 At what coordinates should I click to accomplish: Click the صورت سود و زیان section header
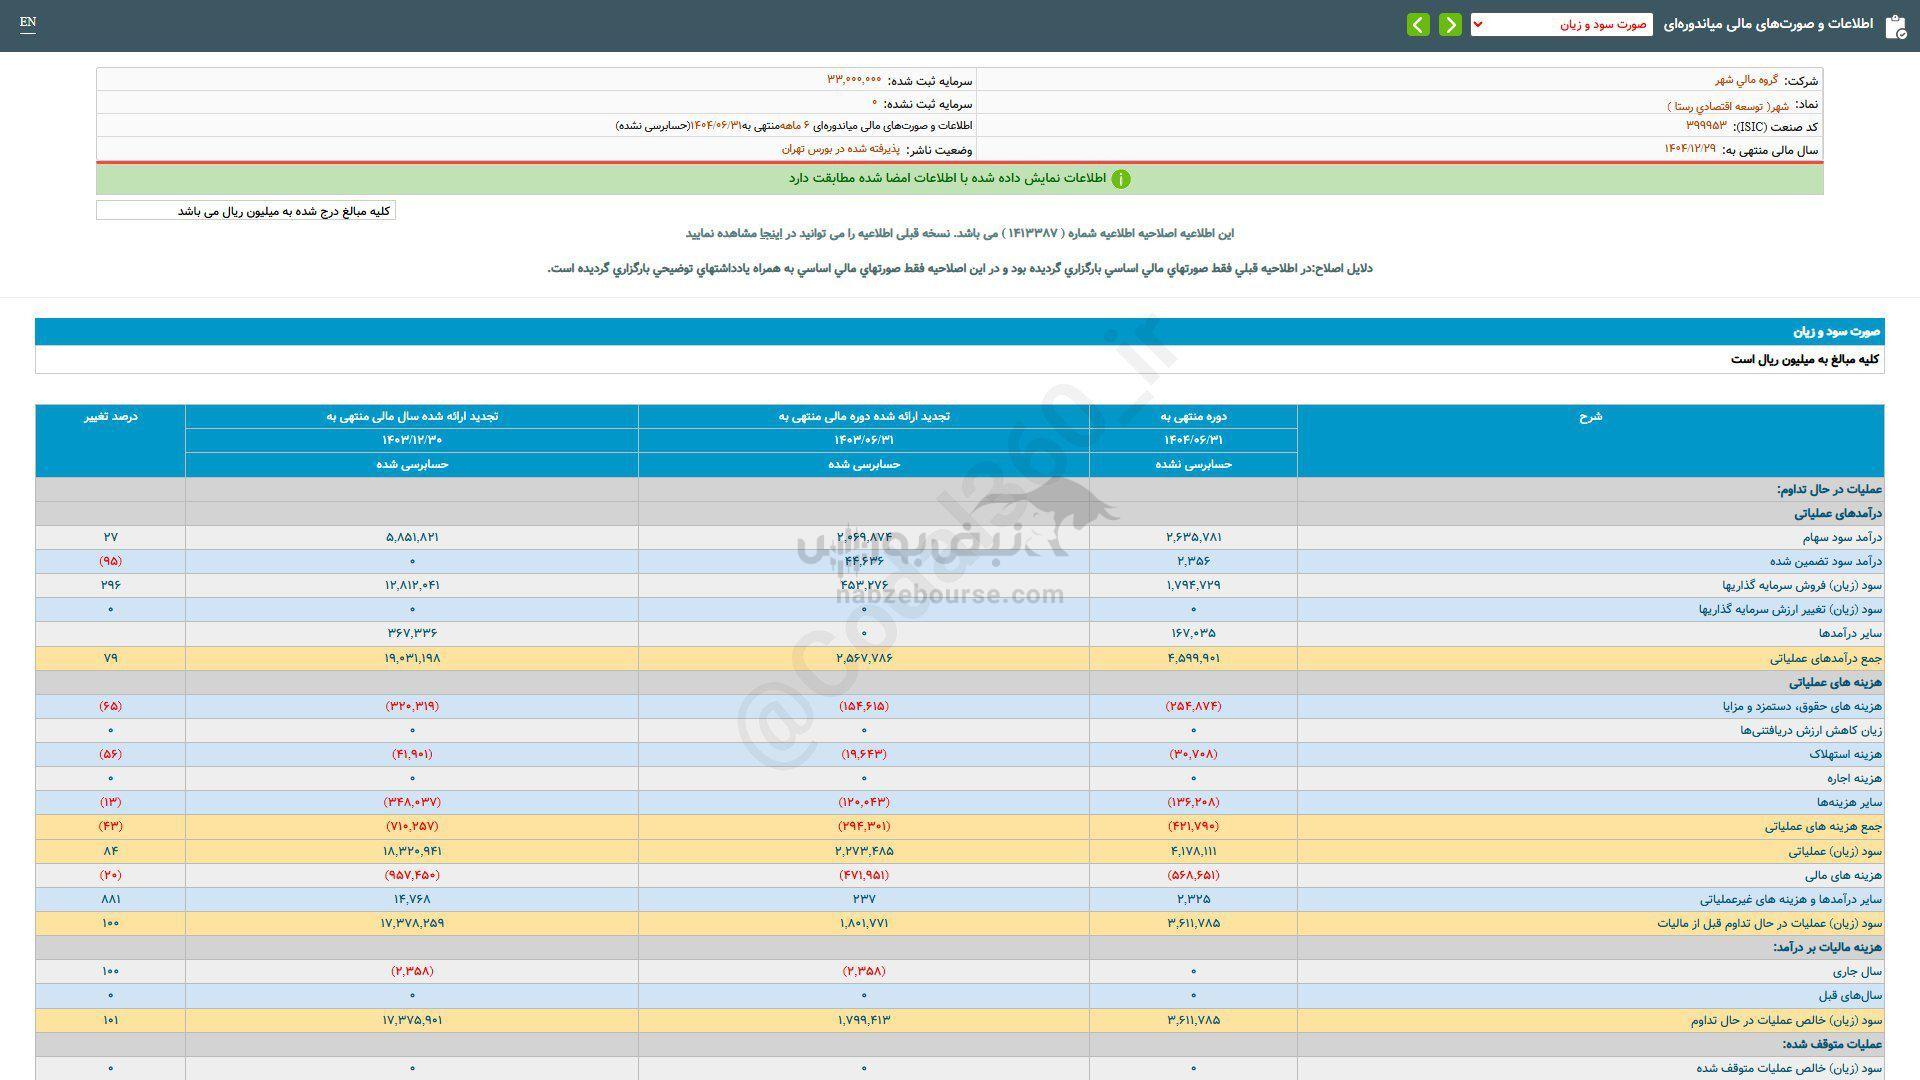click(x=1836, y=331)
